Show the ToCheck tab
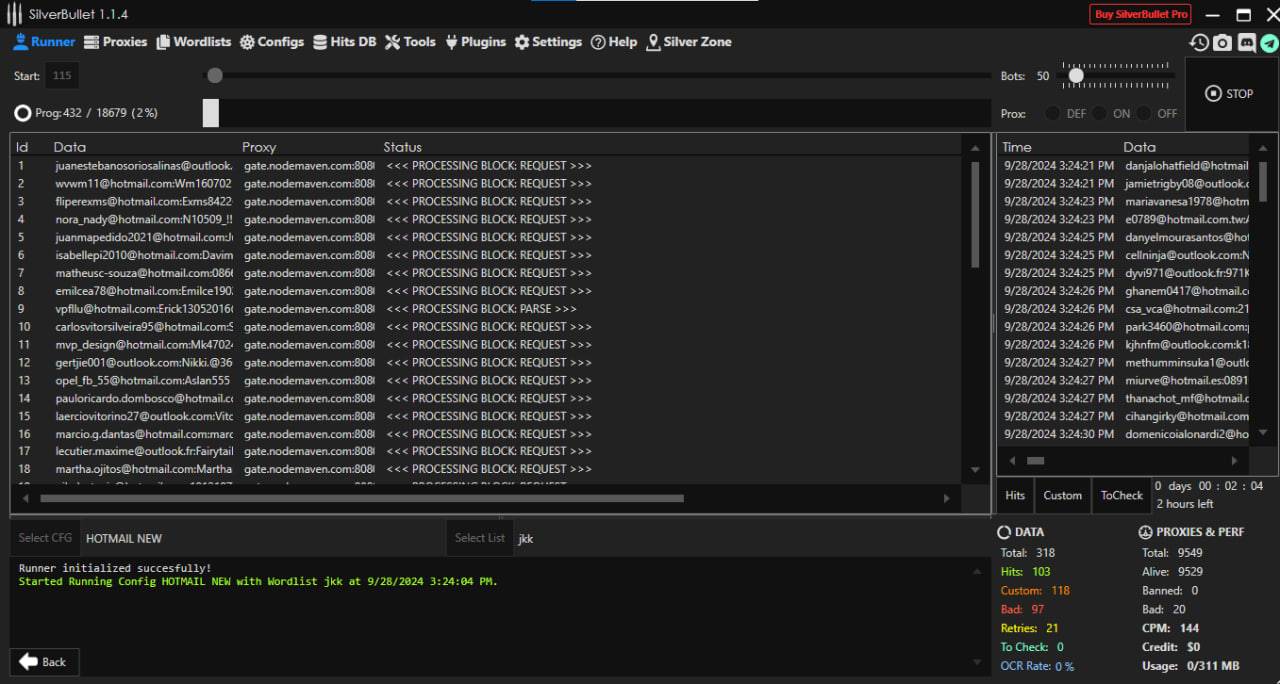The image size is (1280, 684). [1121, 495]
